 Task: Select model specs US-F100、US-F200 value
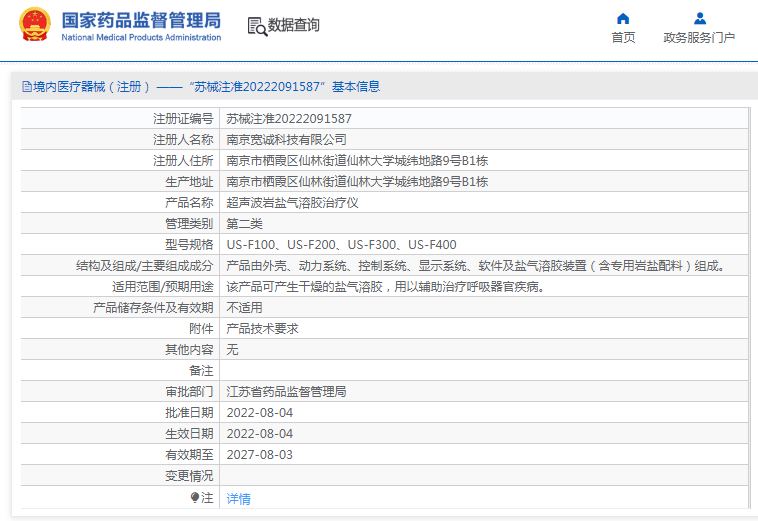(x=341, y=245)
